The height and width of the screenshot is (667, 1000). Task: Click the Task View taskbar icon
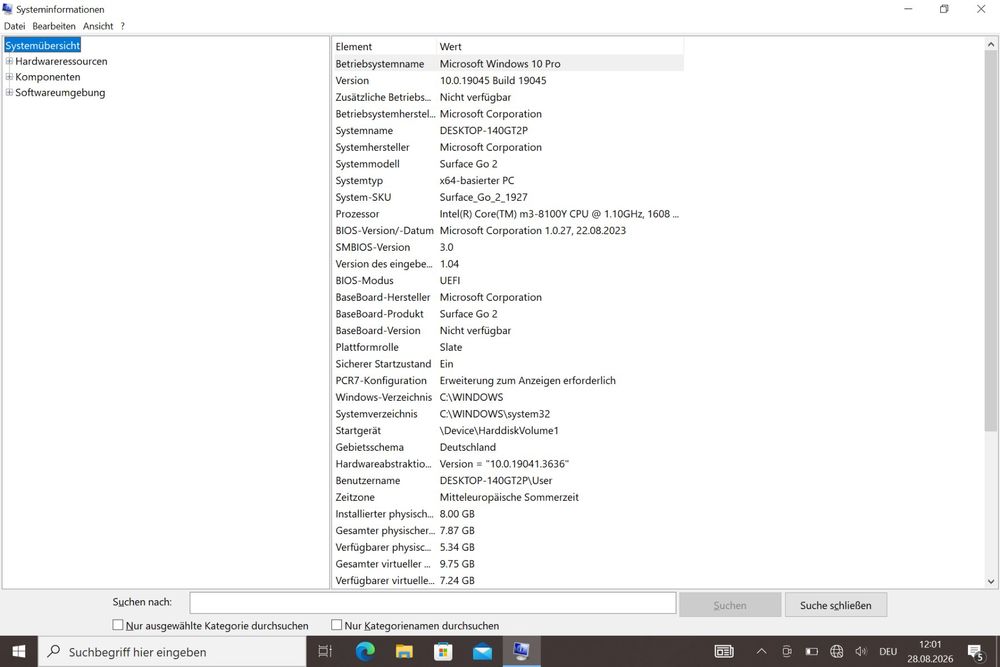coord(325,651)
